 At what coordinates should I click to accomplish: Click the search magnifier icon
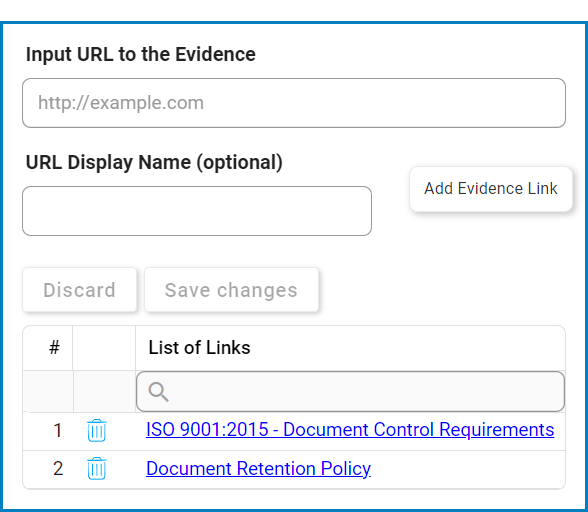[x=158, y=392]
